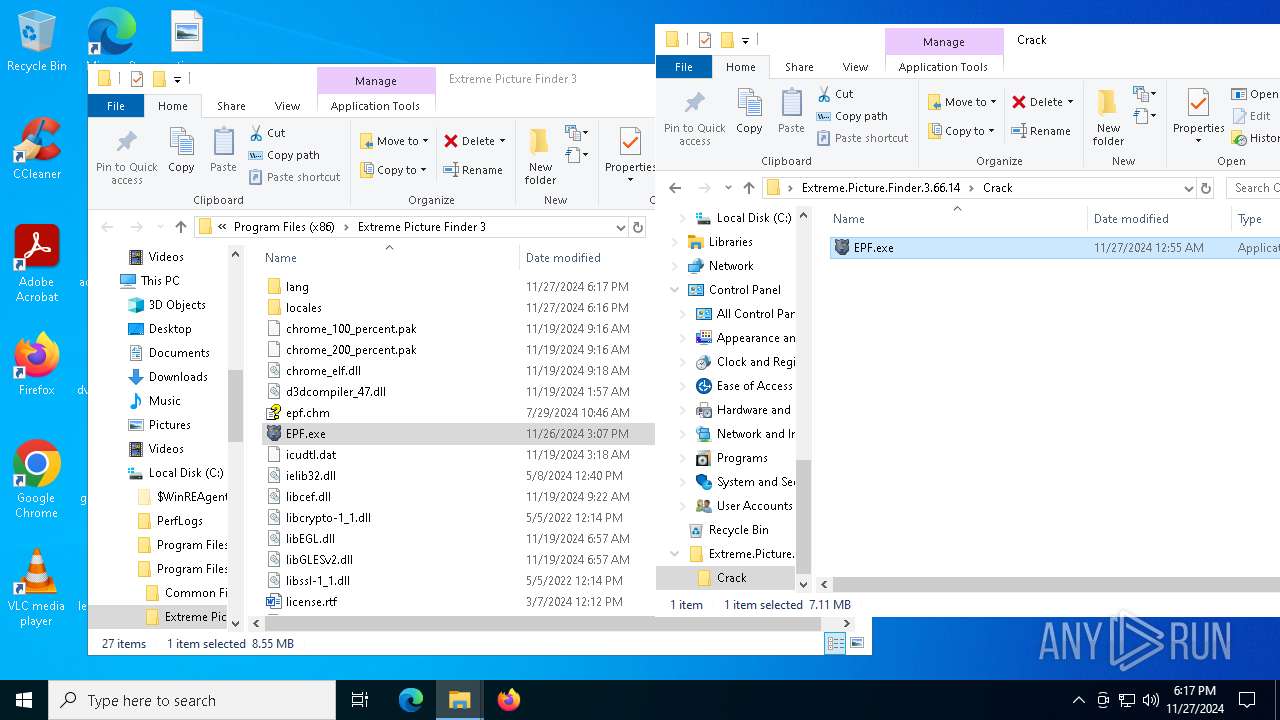
Task: Click Task View button on taskbar
Action: tap(360, 700)
